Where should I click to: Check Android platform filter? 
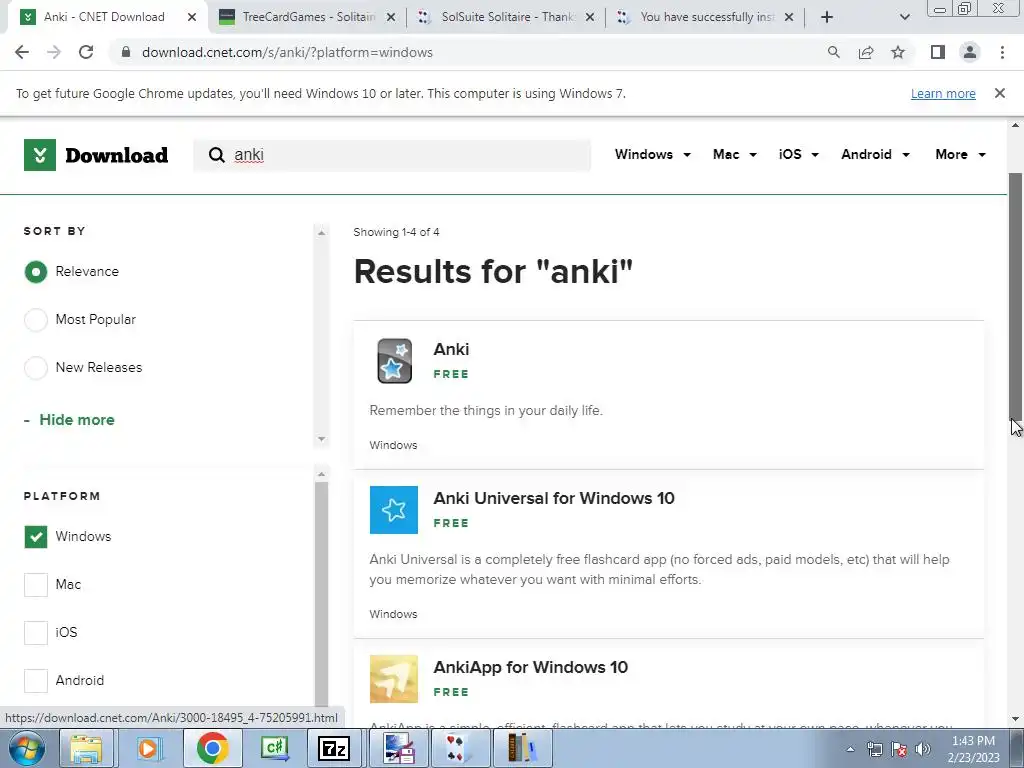click(36, 680)
